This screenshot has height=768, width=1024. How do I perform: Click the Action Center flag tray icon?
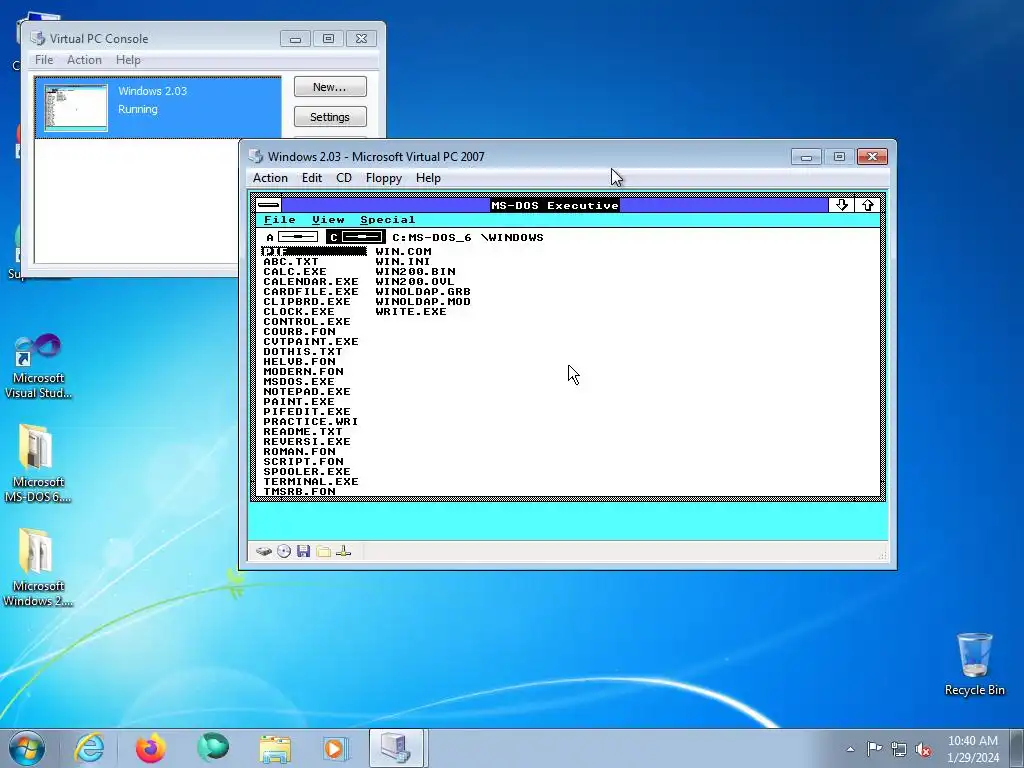coord(874,748)
